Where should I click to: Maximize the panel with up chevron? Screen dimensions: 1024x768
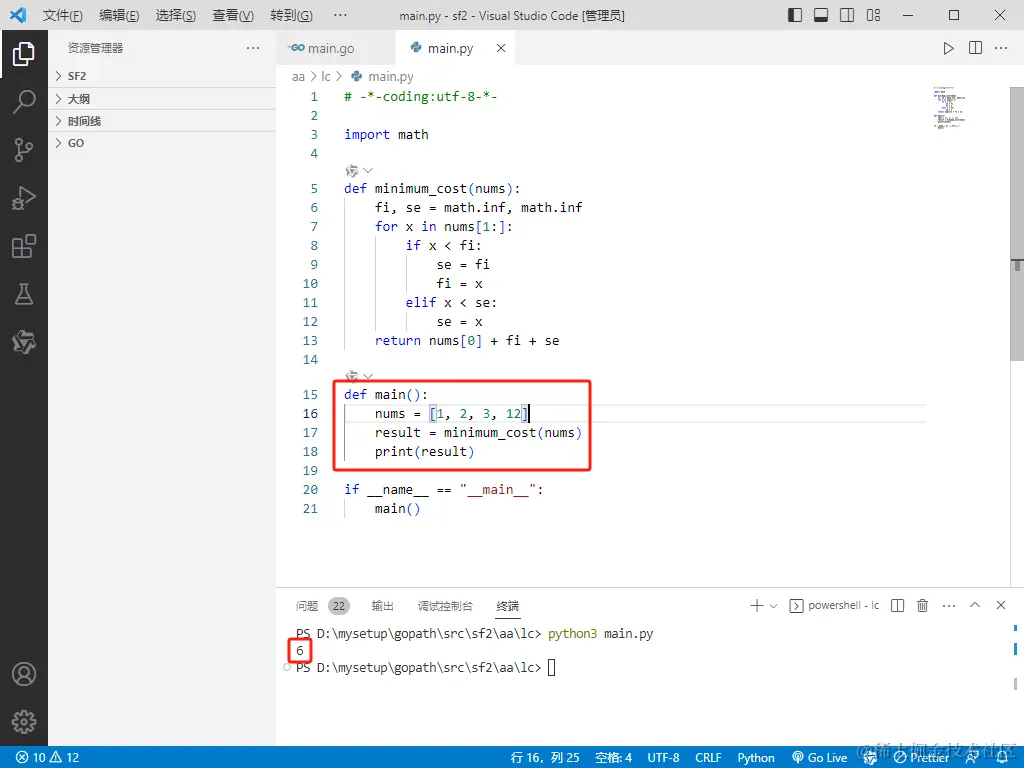point(974,605)
